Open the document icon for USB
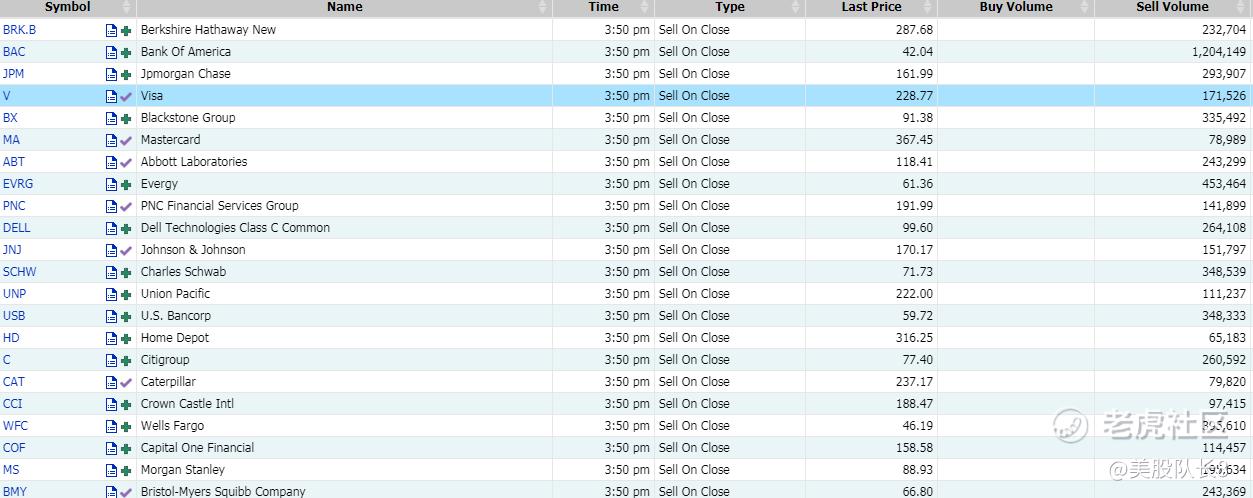The height and width of the screenshot is (498, 1253). 111,316
